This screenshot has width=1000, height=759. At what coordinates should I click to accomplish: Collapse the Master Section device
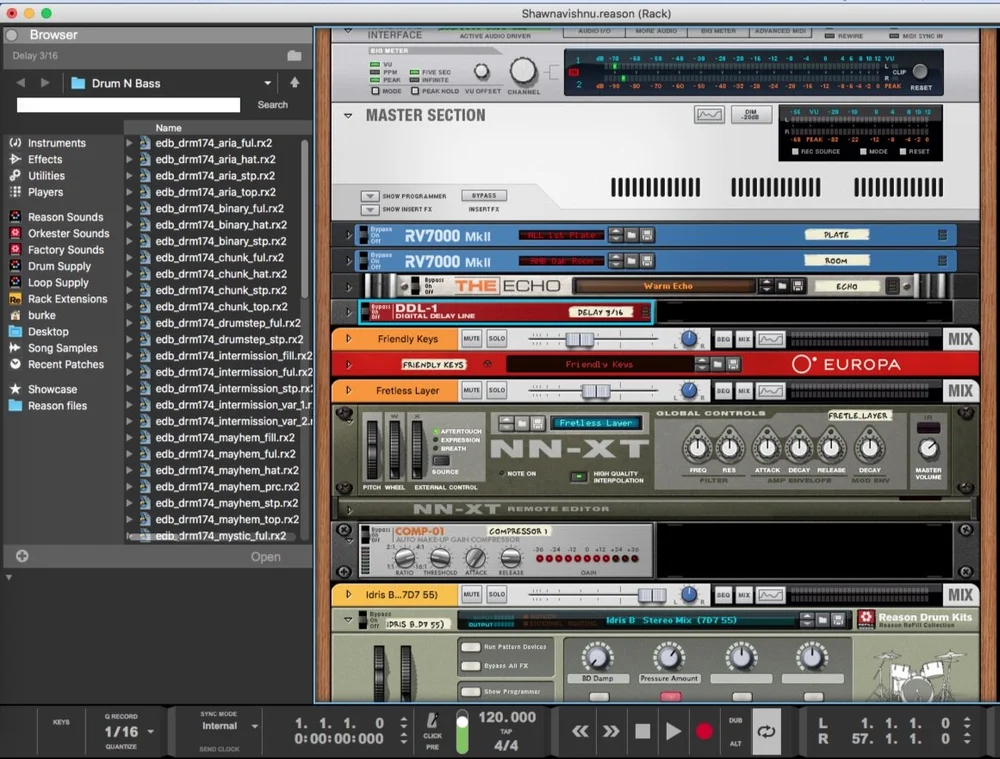[348, 115]
